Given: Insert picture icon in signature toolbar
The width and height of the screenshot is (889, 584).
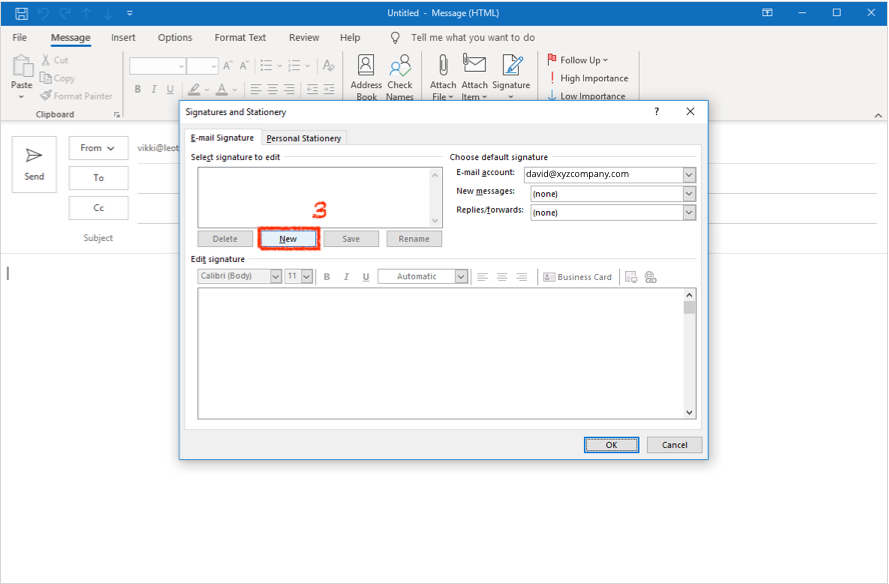Looking at the screenshot, I should tap(631, 277).
